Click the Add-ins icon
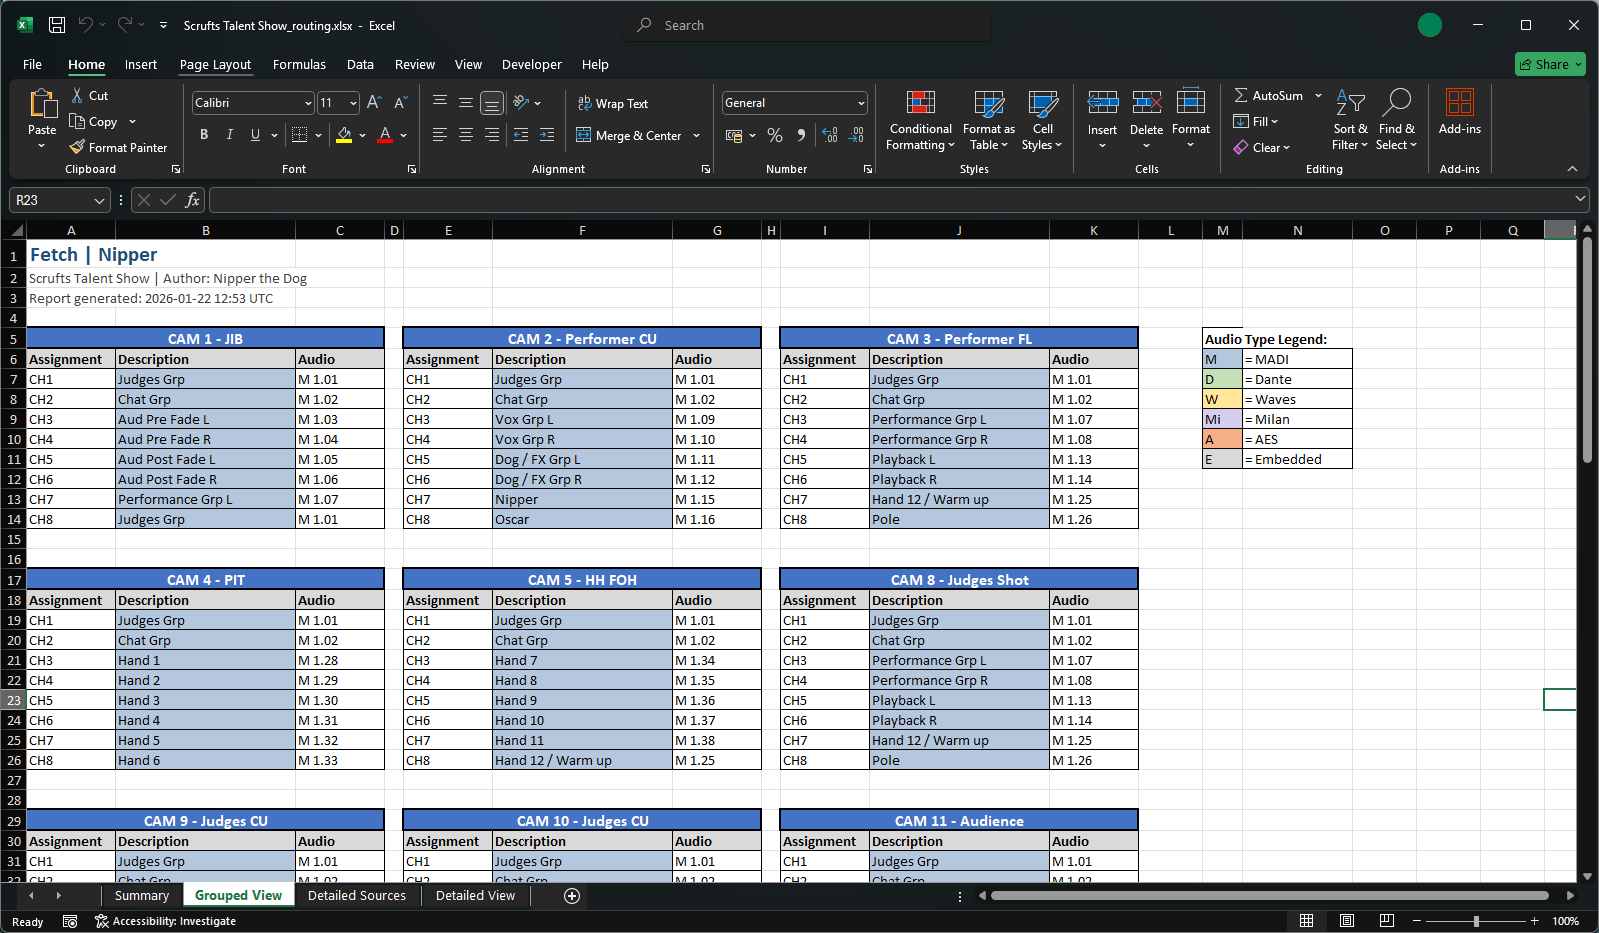The width and height of the screenshot is (1599, 933). [x=1459, y=104]
